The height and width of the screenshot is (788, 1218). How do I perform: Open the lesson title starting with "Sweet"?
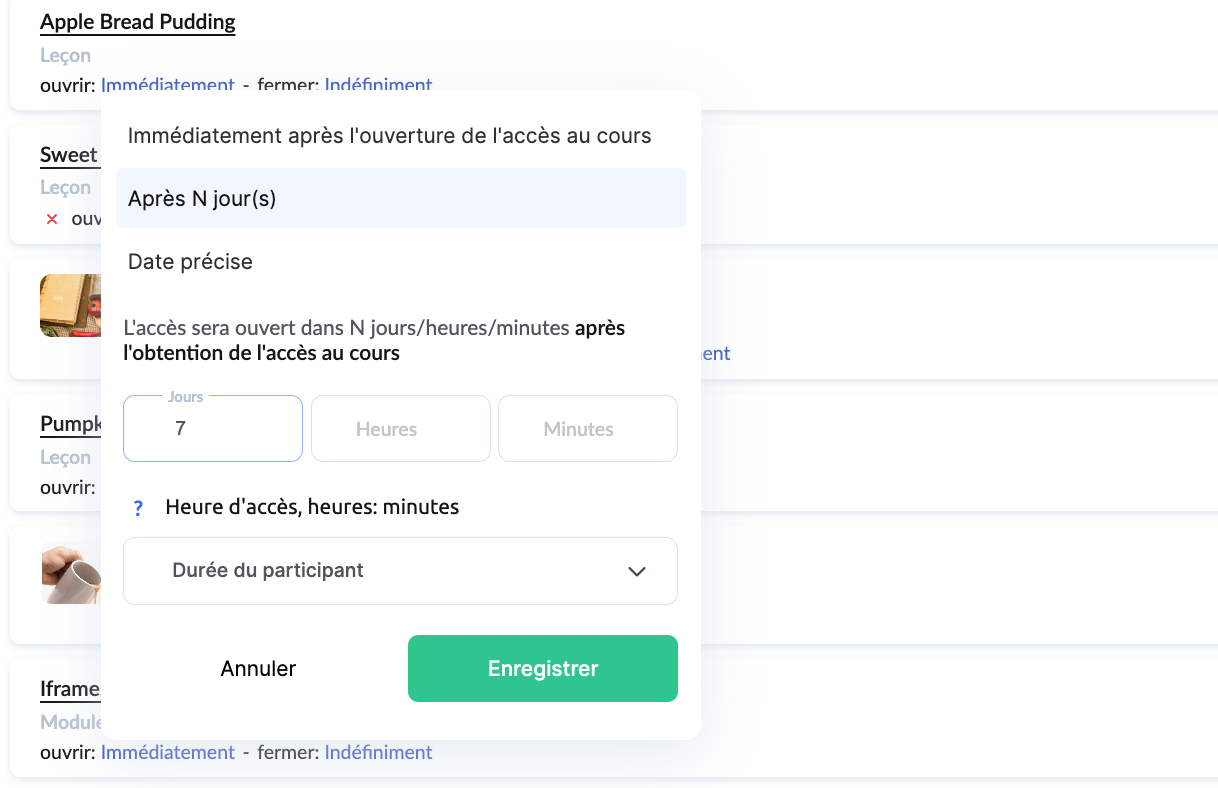pyautogui.click(x=69, y=155)
